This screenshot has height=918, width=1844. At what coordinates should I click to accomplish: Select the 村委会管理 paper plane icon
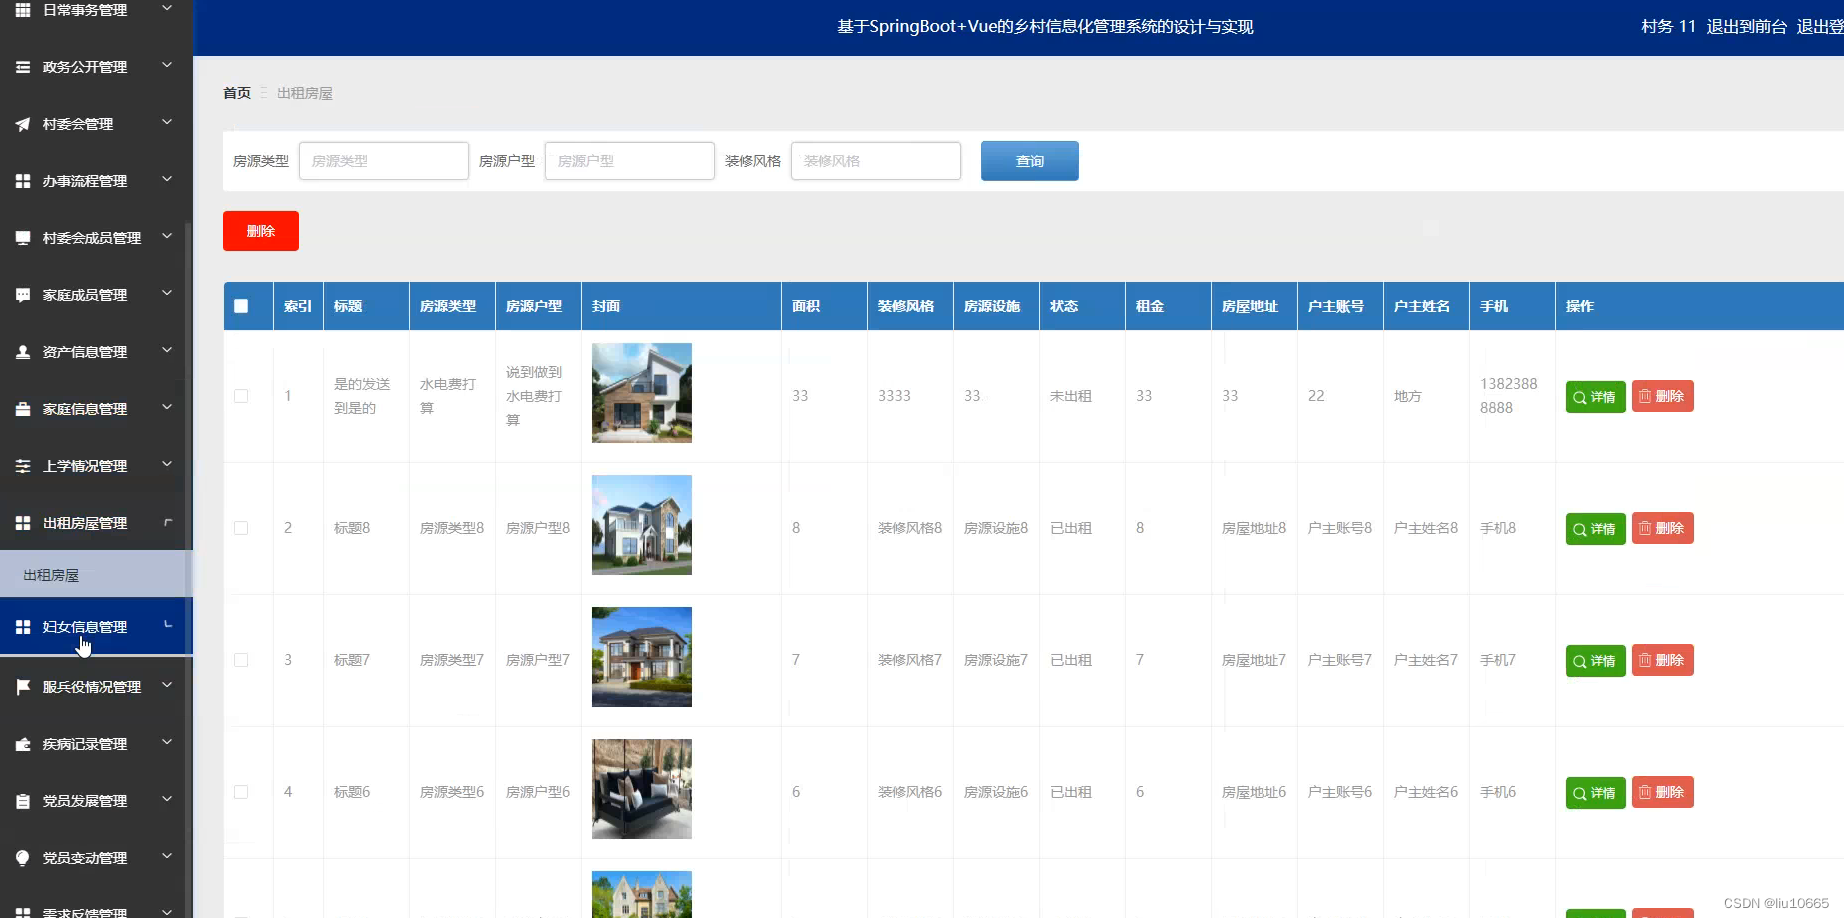coord(23,123)
